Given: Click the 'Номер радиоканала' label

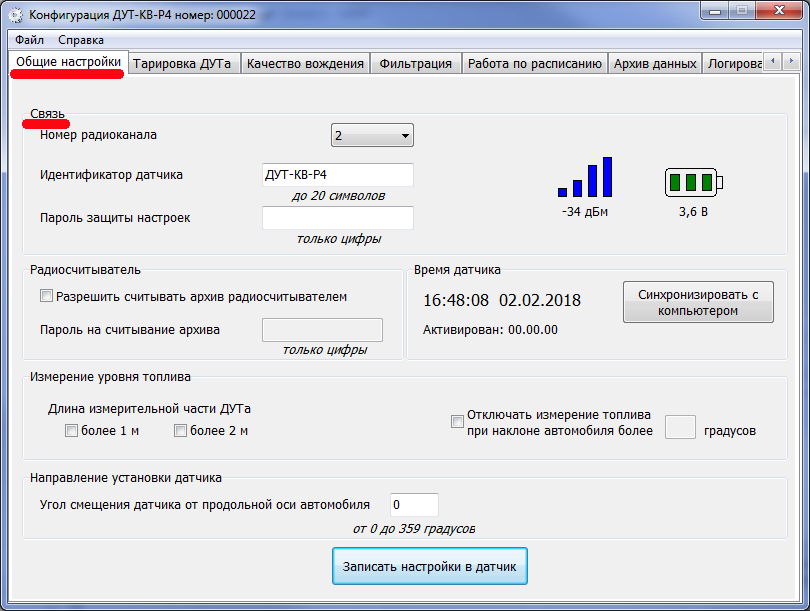Looking at the screenshot, I should tap(98, 135).
